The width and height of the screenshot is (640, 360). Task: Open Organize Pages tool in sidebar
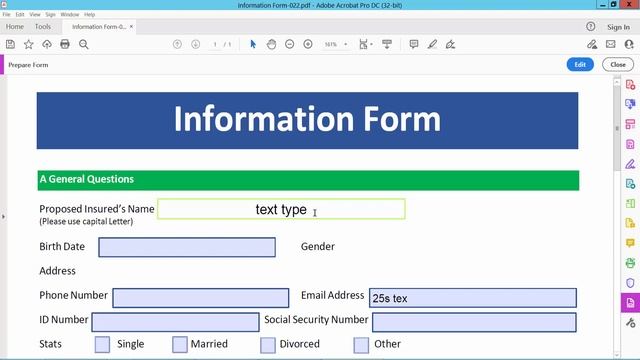click(630, 124)
